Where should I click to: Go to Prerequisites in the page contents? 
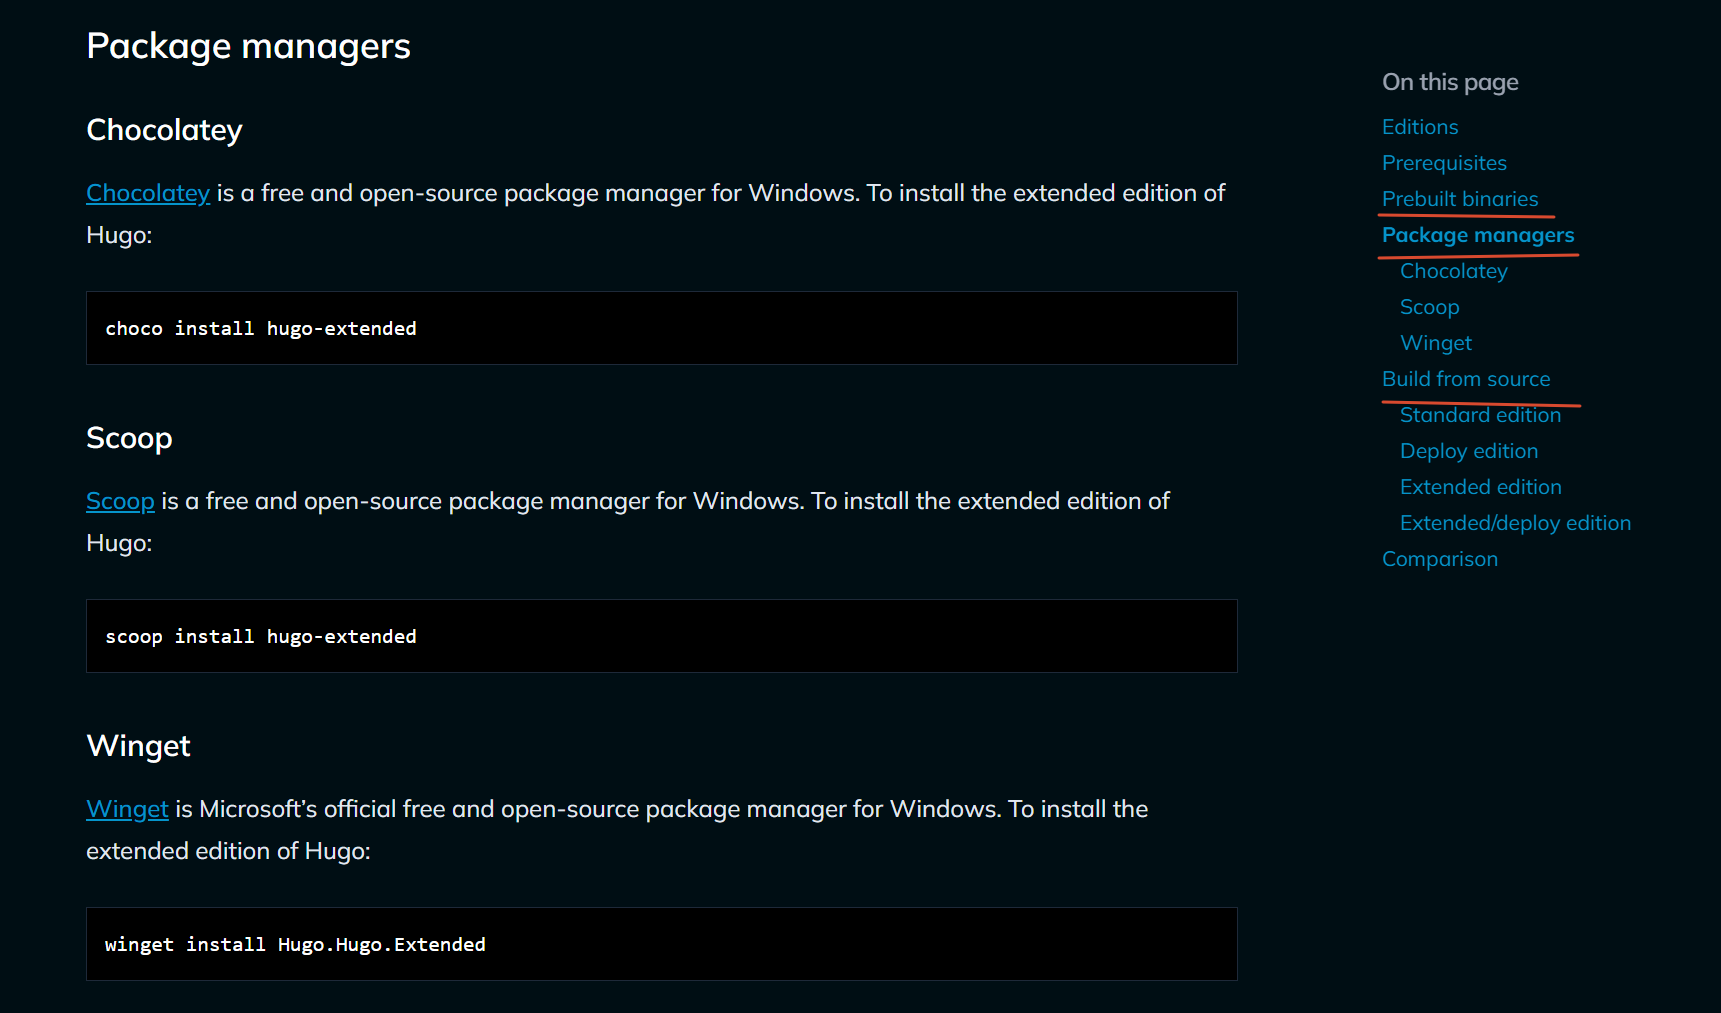tap(1444, 163)
